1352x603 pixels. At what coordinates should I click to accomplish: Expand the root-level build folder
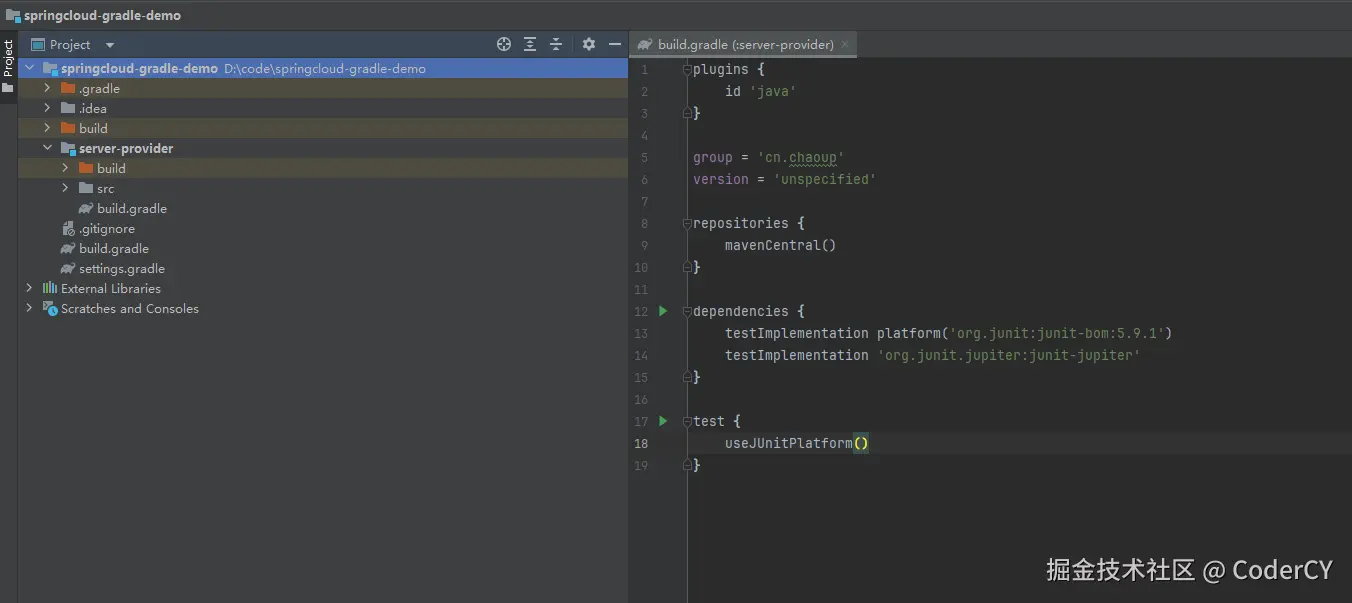coord(47,128)
